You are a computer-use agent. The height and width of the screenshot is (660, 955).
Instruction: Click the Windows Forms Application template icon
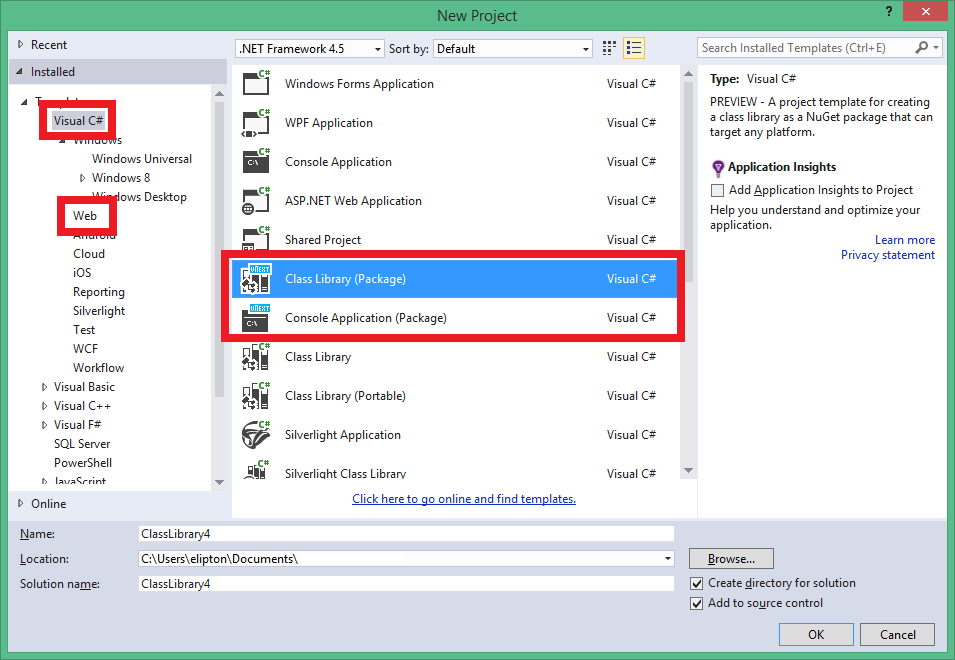pos(256,83)
